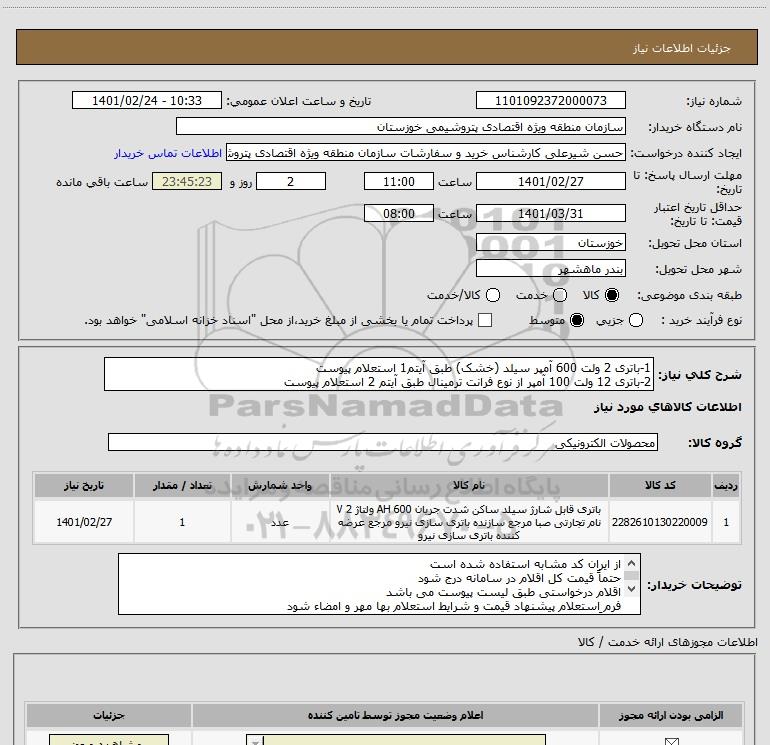The image size is (770, 745).
Task: Click the delivery city field بندر ماهشهر
Action: pos(550,268)
